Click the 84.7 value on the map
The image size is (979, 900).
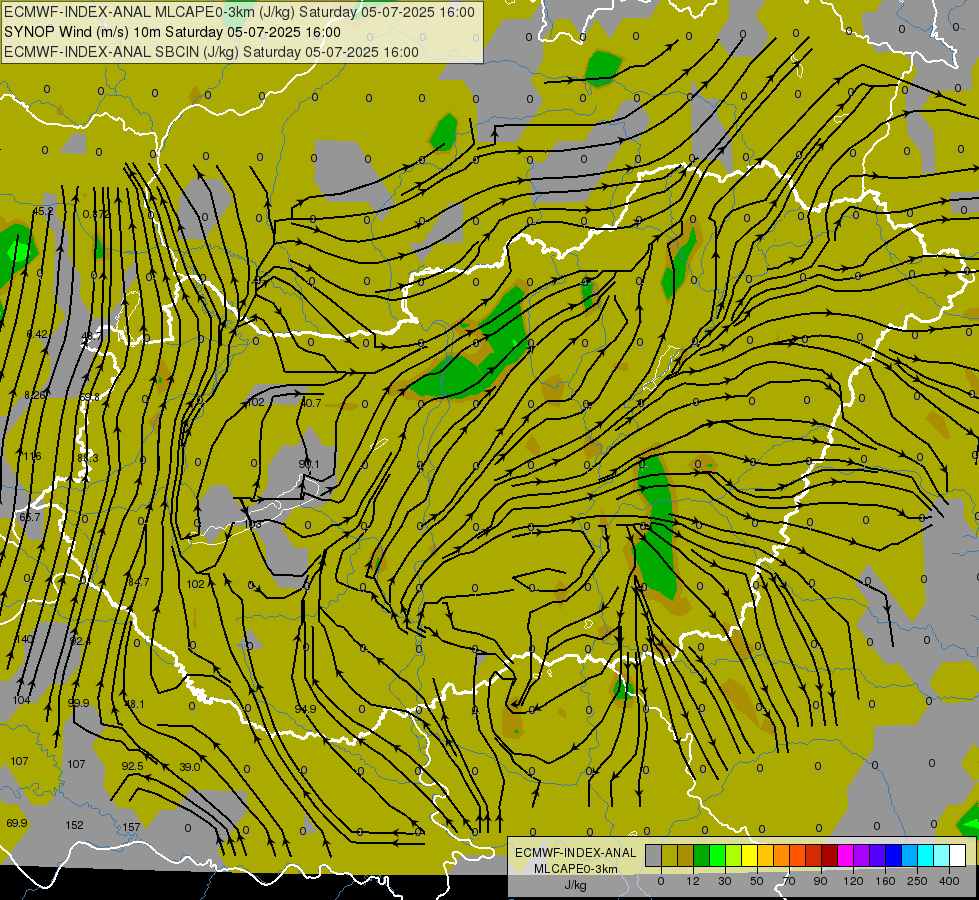(138, 582)
